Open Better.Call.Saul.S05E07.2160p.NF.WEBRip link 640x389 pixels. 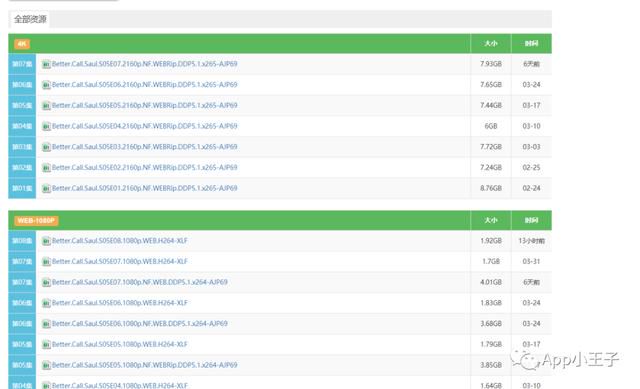pyautogui.click(x=144, y=64)
